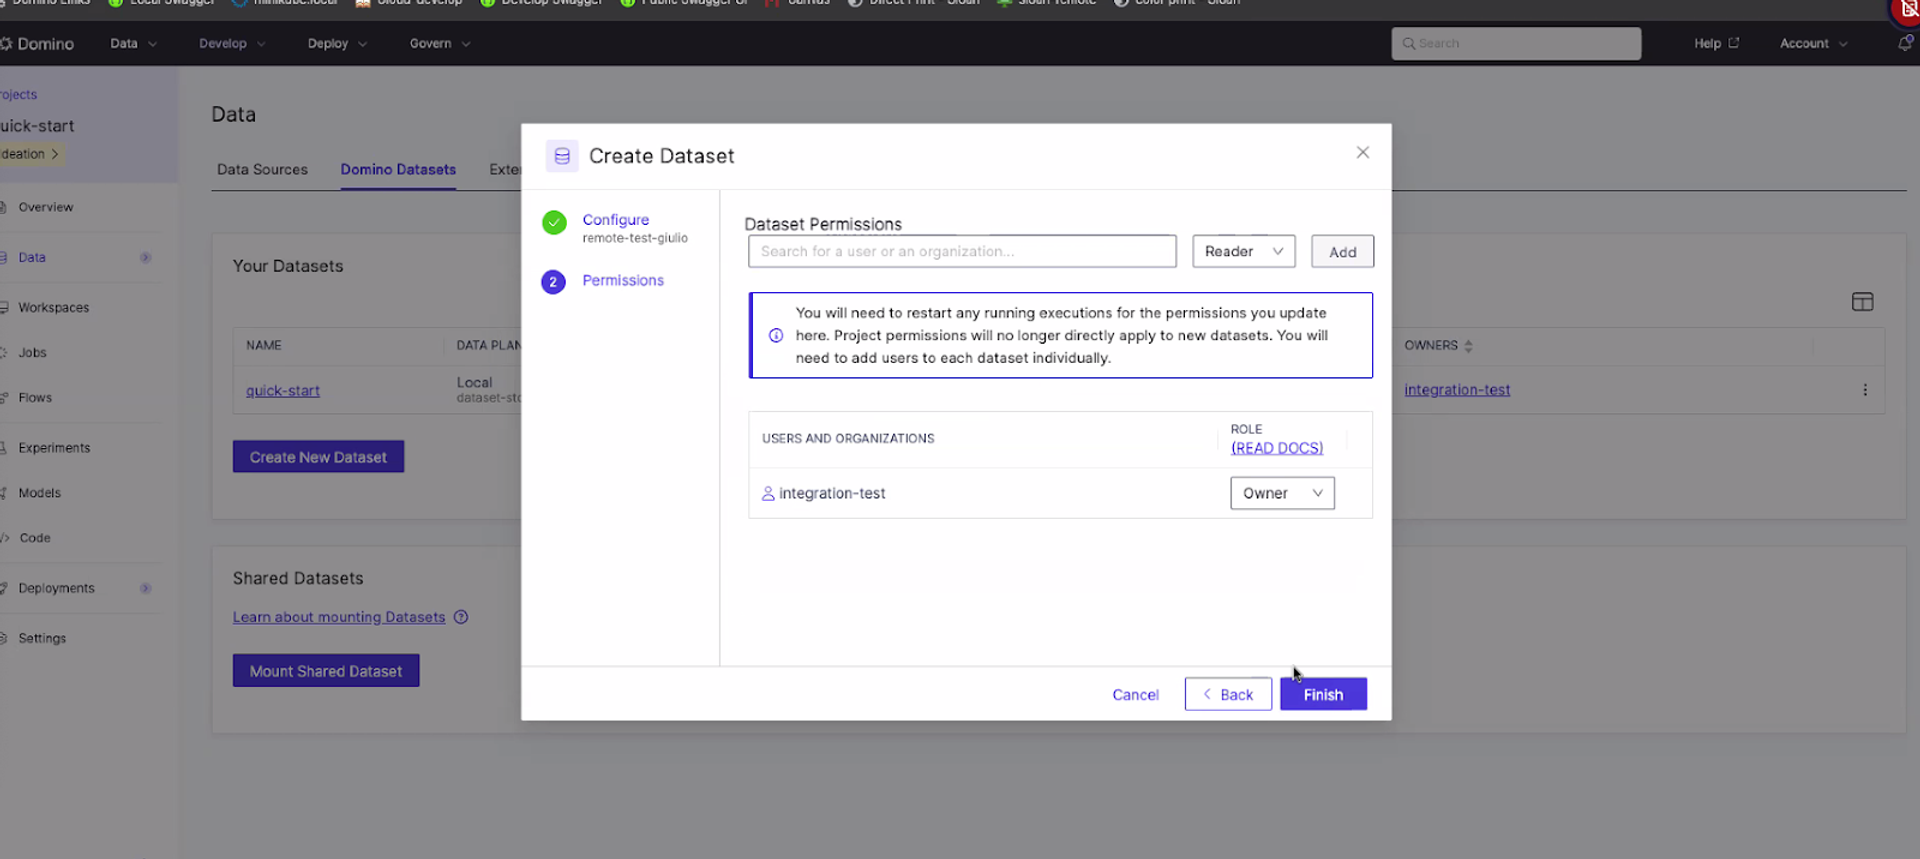
Task: Click the Back button in dialog
Action: pyautogui.click(x=1228, y=694)
